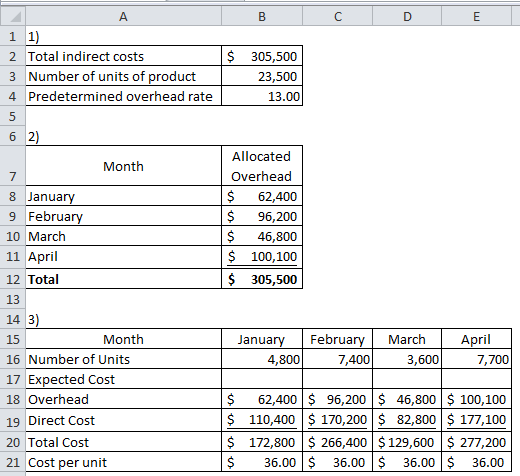
Task: Select column E header
Action: pos(476,16)
